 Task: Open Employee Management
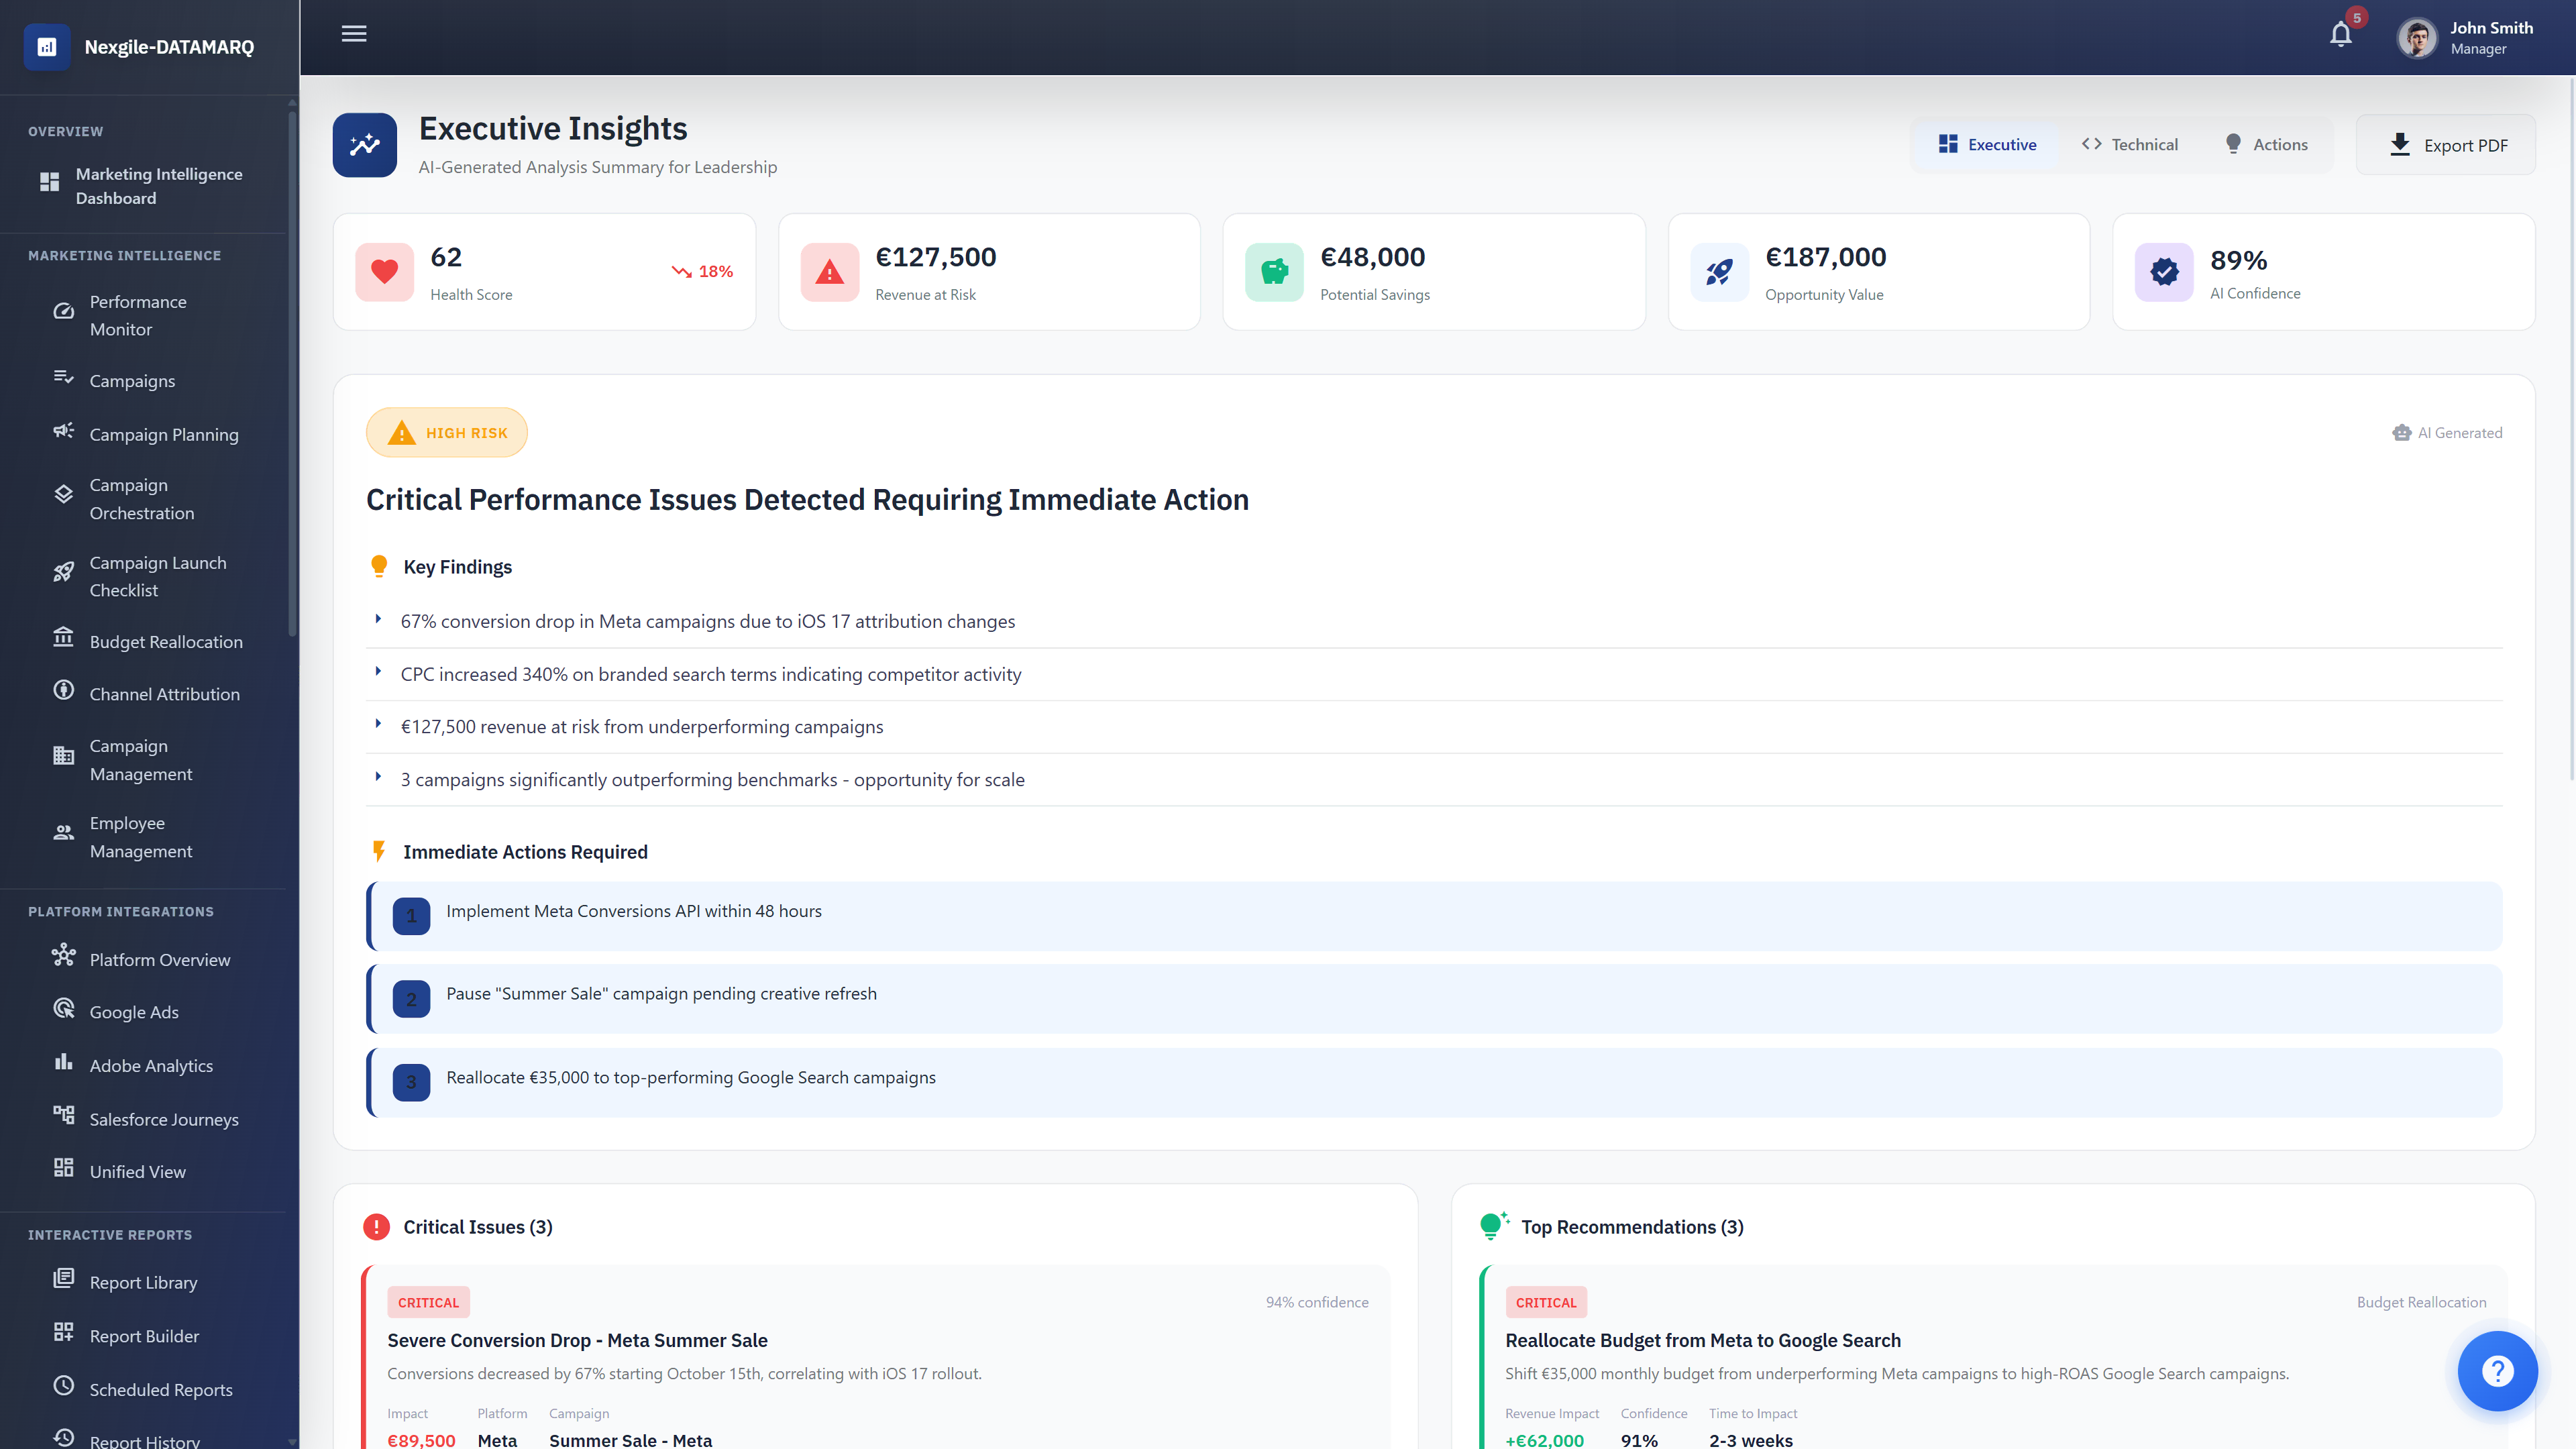(141, 837)
